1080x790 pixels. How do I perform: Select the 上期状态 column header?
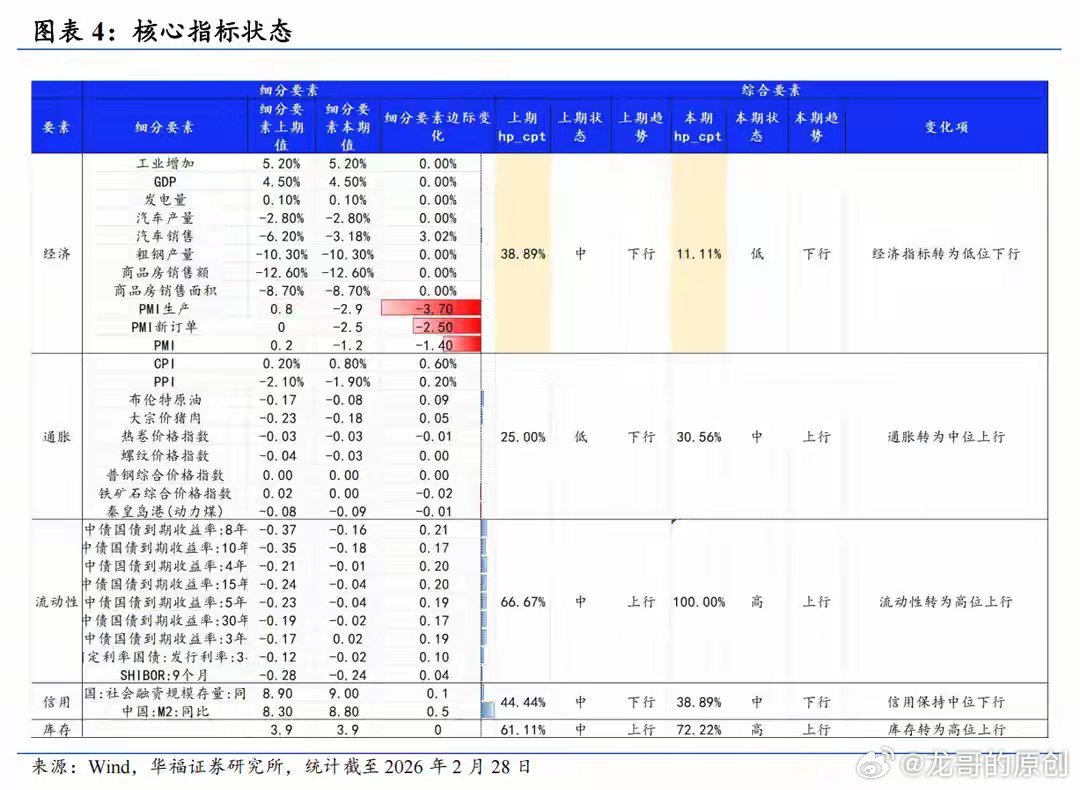580,127
